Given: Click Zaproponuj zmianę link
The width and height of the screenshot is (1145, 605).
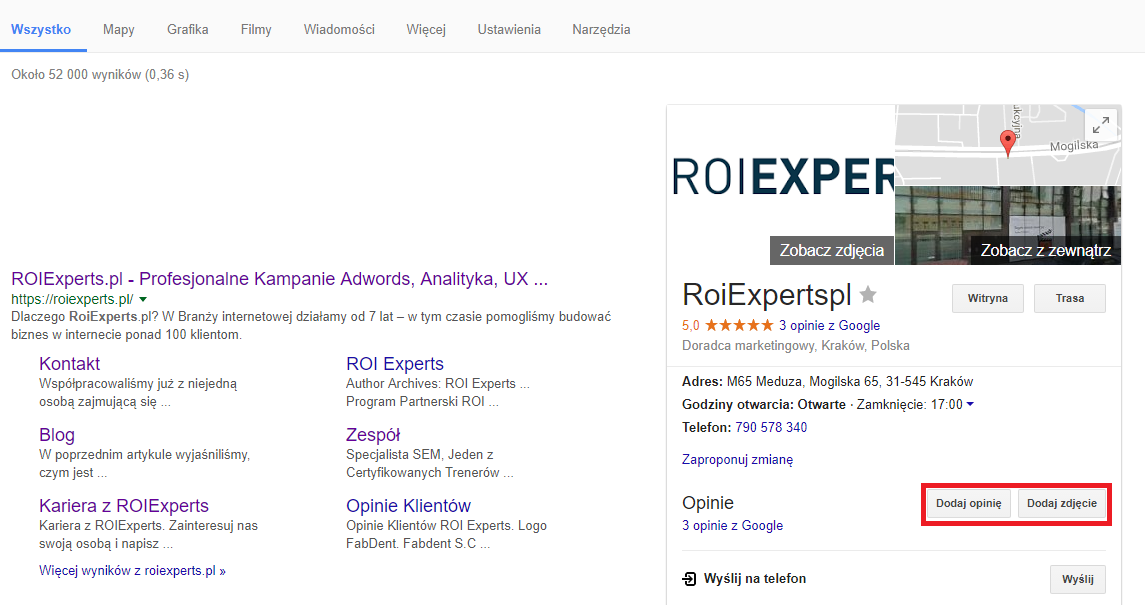Looking at the screenshot, I should tap(738, 460).
